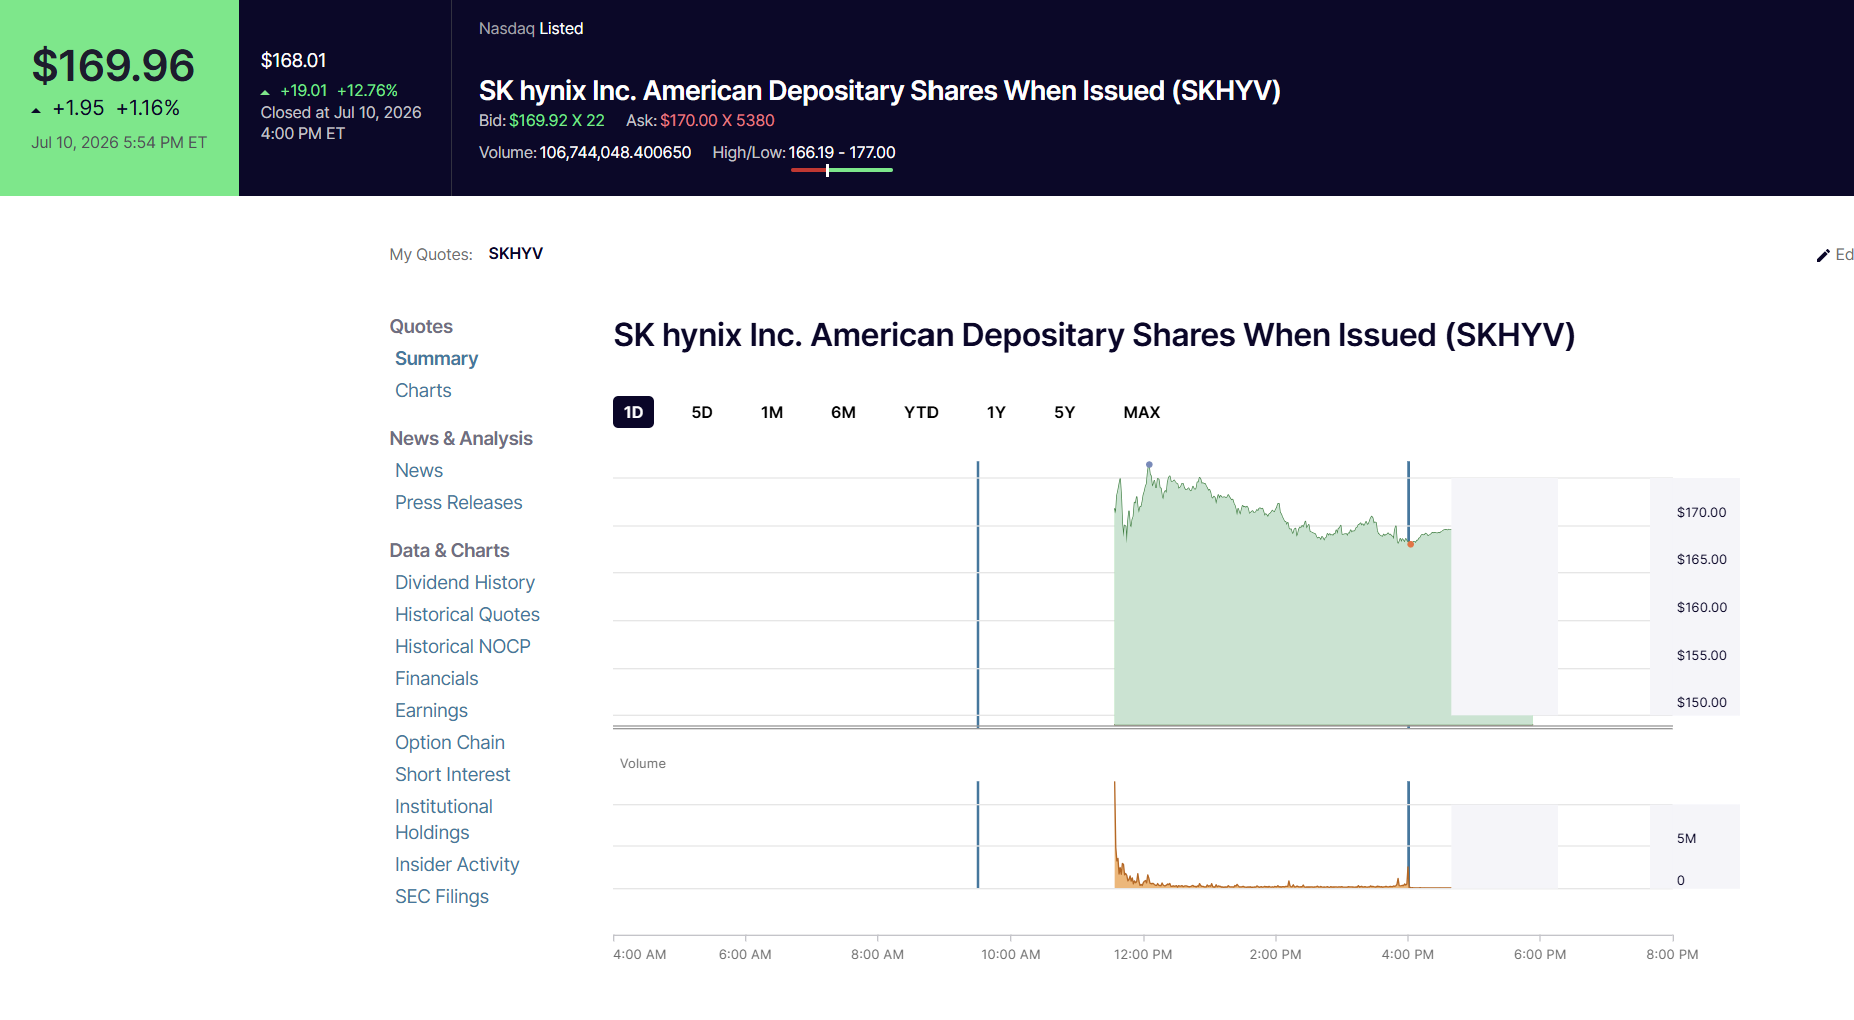Open the Charts sidebar link

(423, 390)
